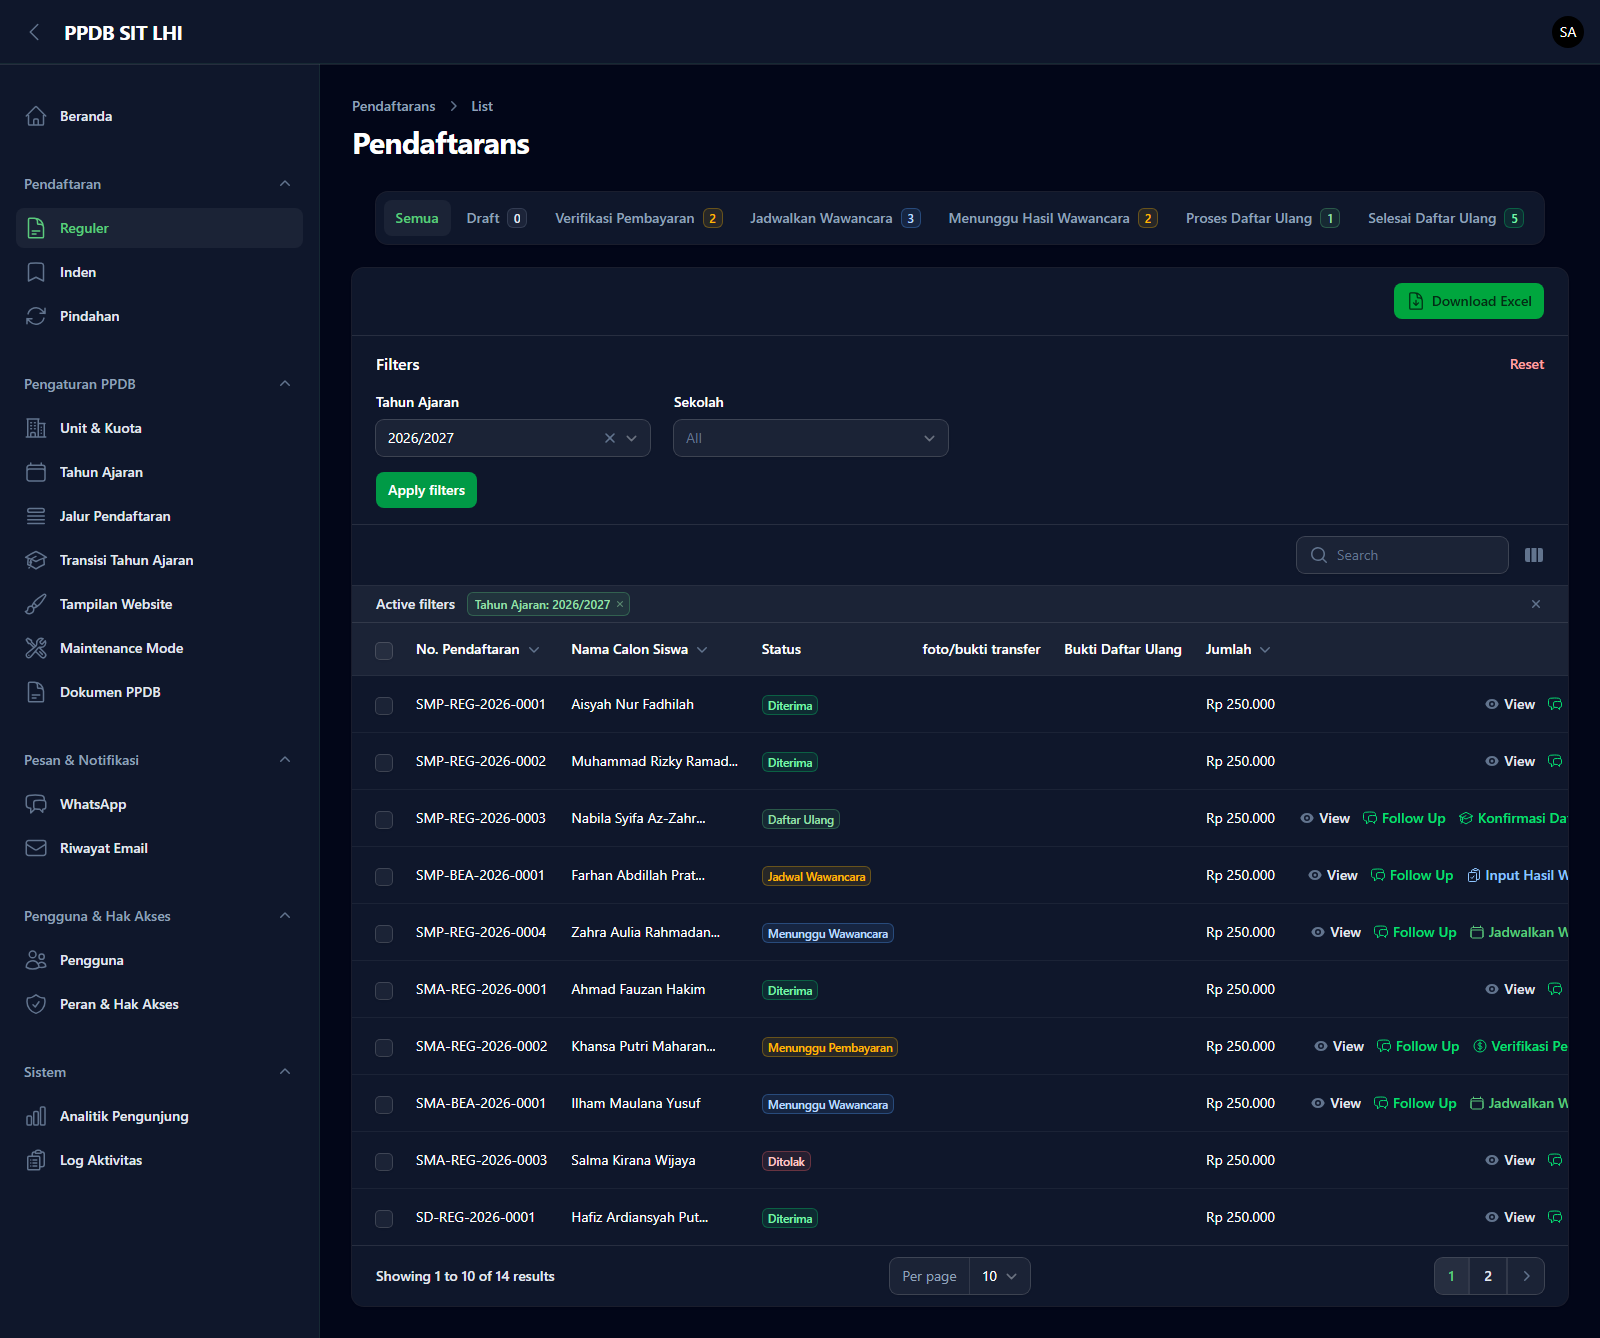Click the WhatsApp chat bubble icon

pyautogui.click(x=36, y=804)
